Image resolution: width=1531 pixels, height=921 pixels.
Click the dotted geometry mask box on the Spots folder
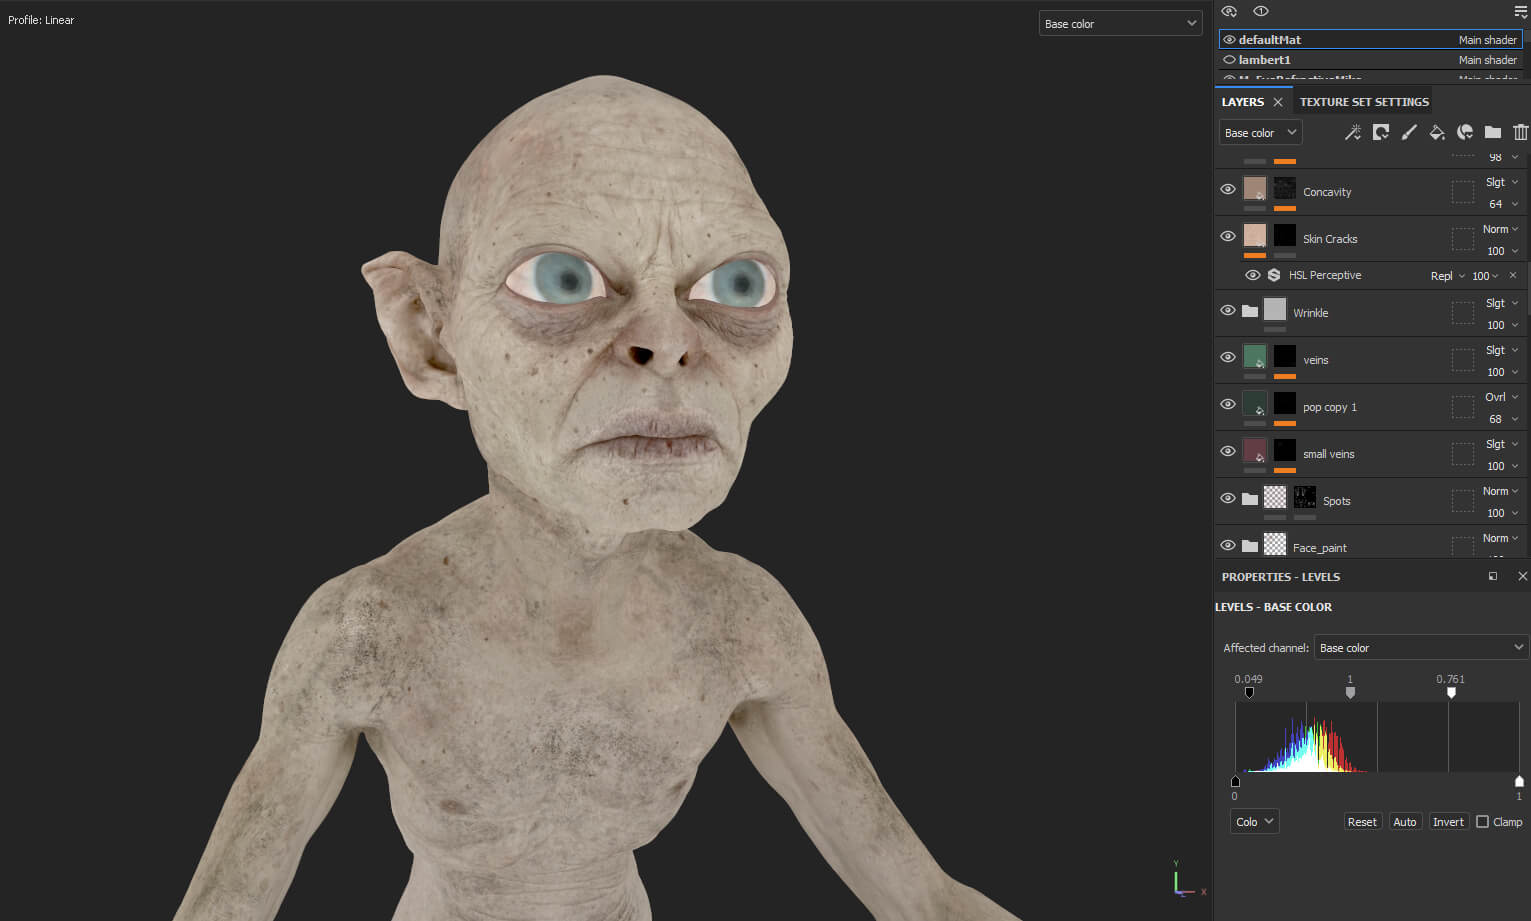(x=1463, y=501)
